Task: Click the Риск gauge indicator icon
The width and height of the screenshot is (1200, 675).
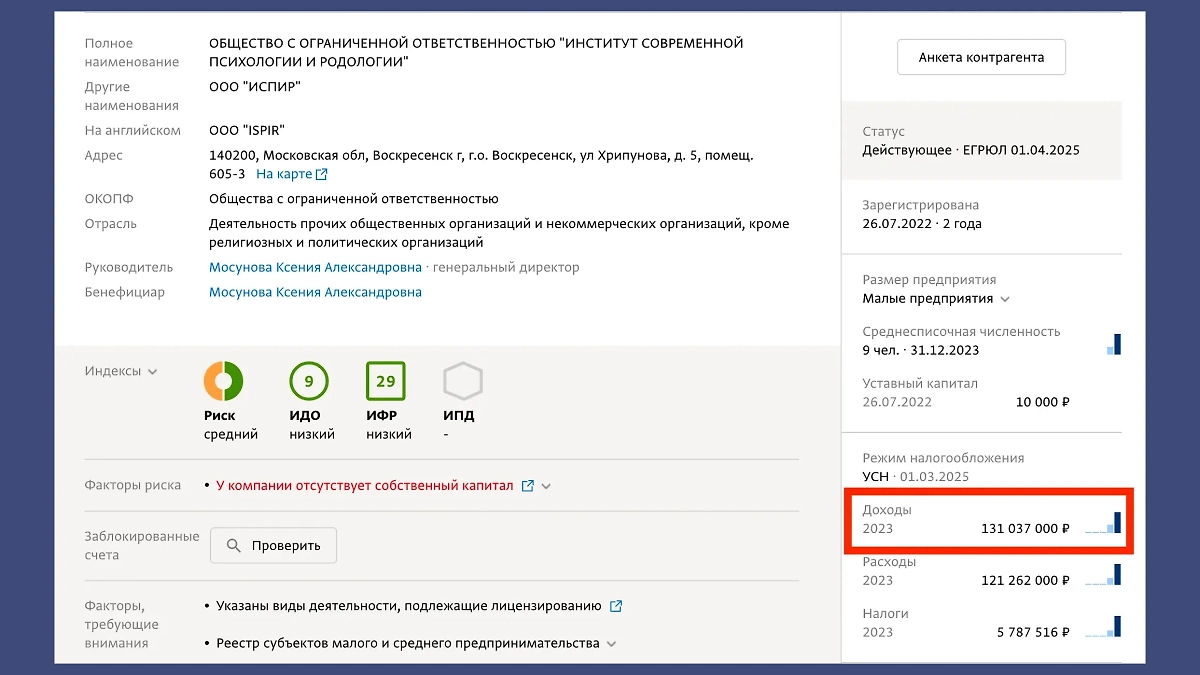Action: (225, 381)
